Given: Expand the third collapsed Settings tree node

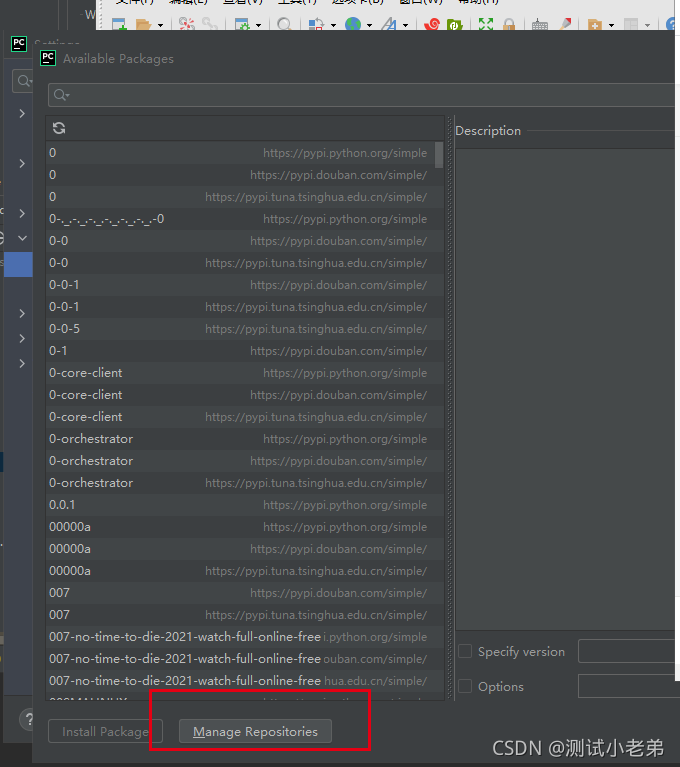Looking at the screenshot, I should [22, 213].
